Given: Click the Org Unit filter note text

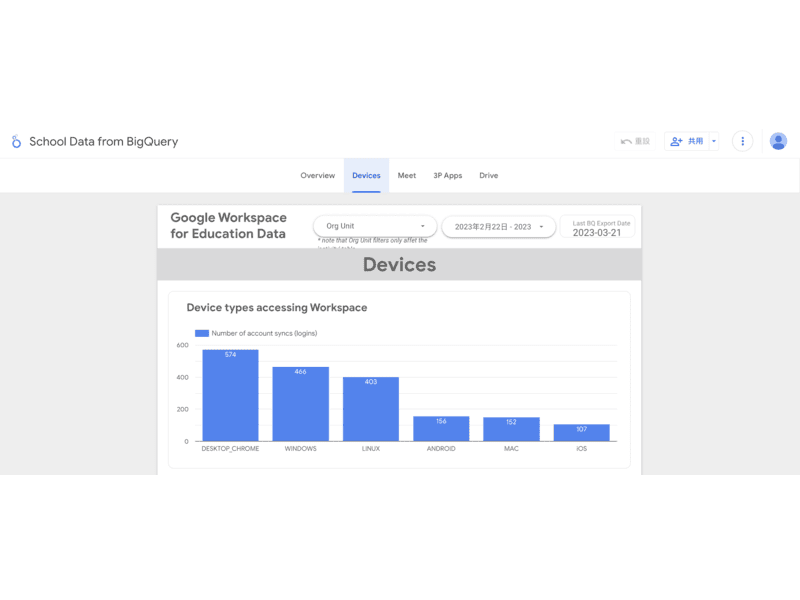Looking at the screenshot, I should coord(373,243).
